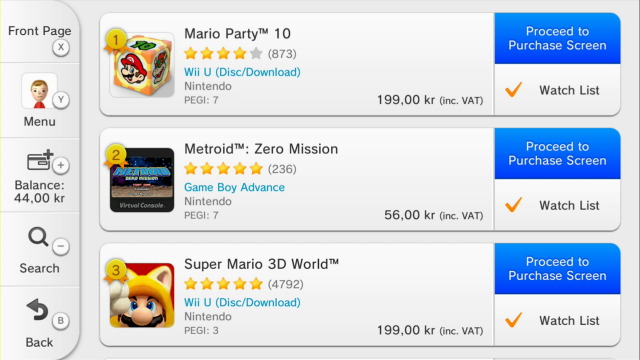The height and width of the screenshot is (360, 640).
Task: Open the Super Mario 3D World cat Mario icon
Action: point(142,295)
